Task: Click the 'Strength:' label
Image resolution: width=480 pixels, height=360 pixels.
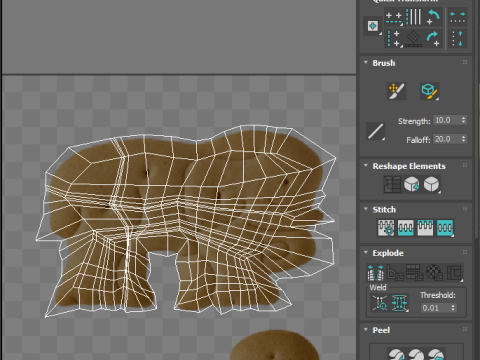Action: click(414, 121)
